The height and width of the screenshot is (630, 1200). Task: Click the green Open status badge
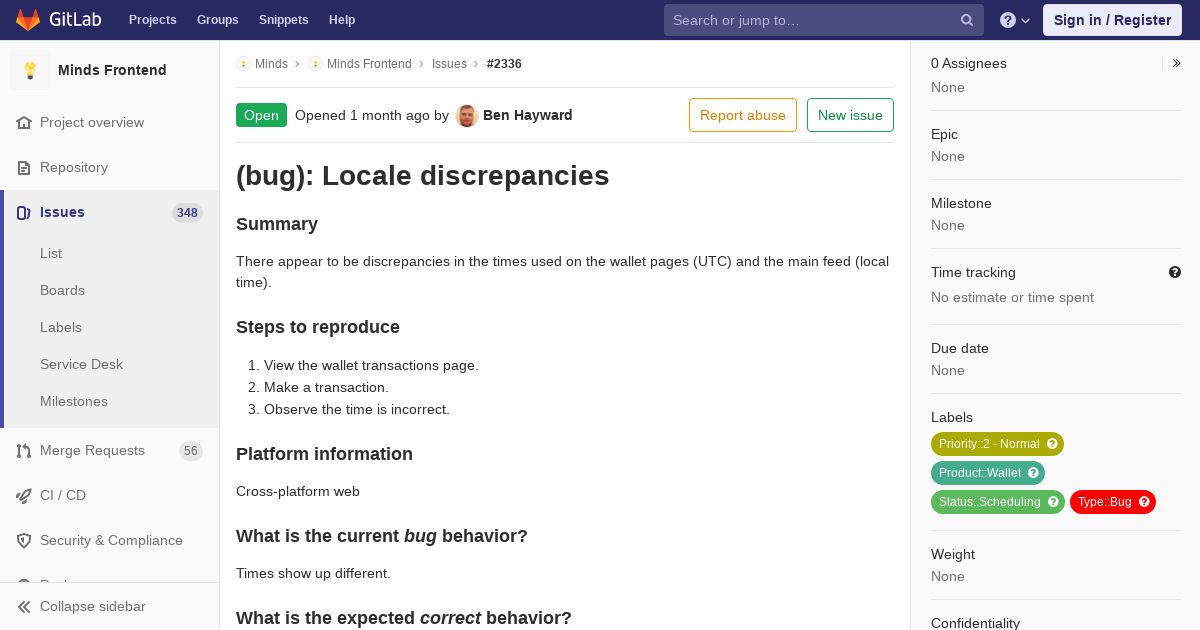[x=261, y=115]
